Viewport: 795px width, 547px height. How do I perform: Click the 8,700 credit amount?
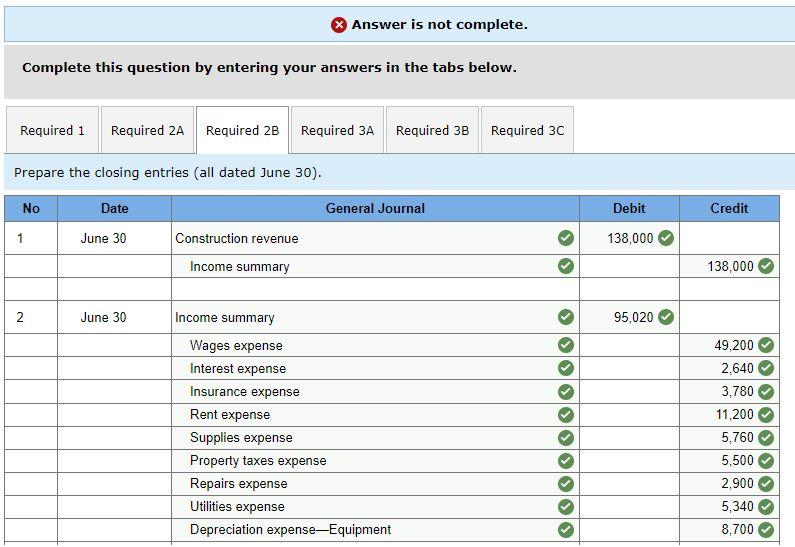pos(737,530)
